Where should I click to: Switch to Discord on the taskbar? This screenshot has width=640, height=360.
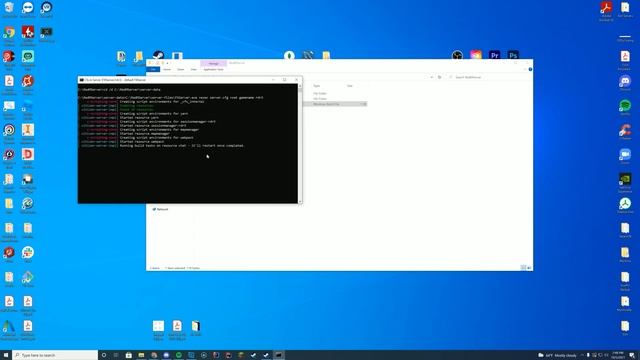(166, 355)
